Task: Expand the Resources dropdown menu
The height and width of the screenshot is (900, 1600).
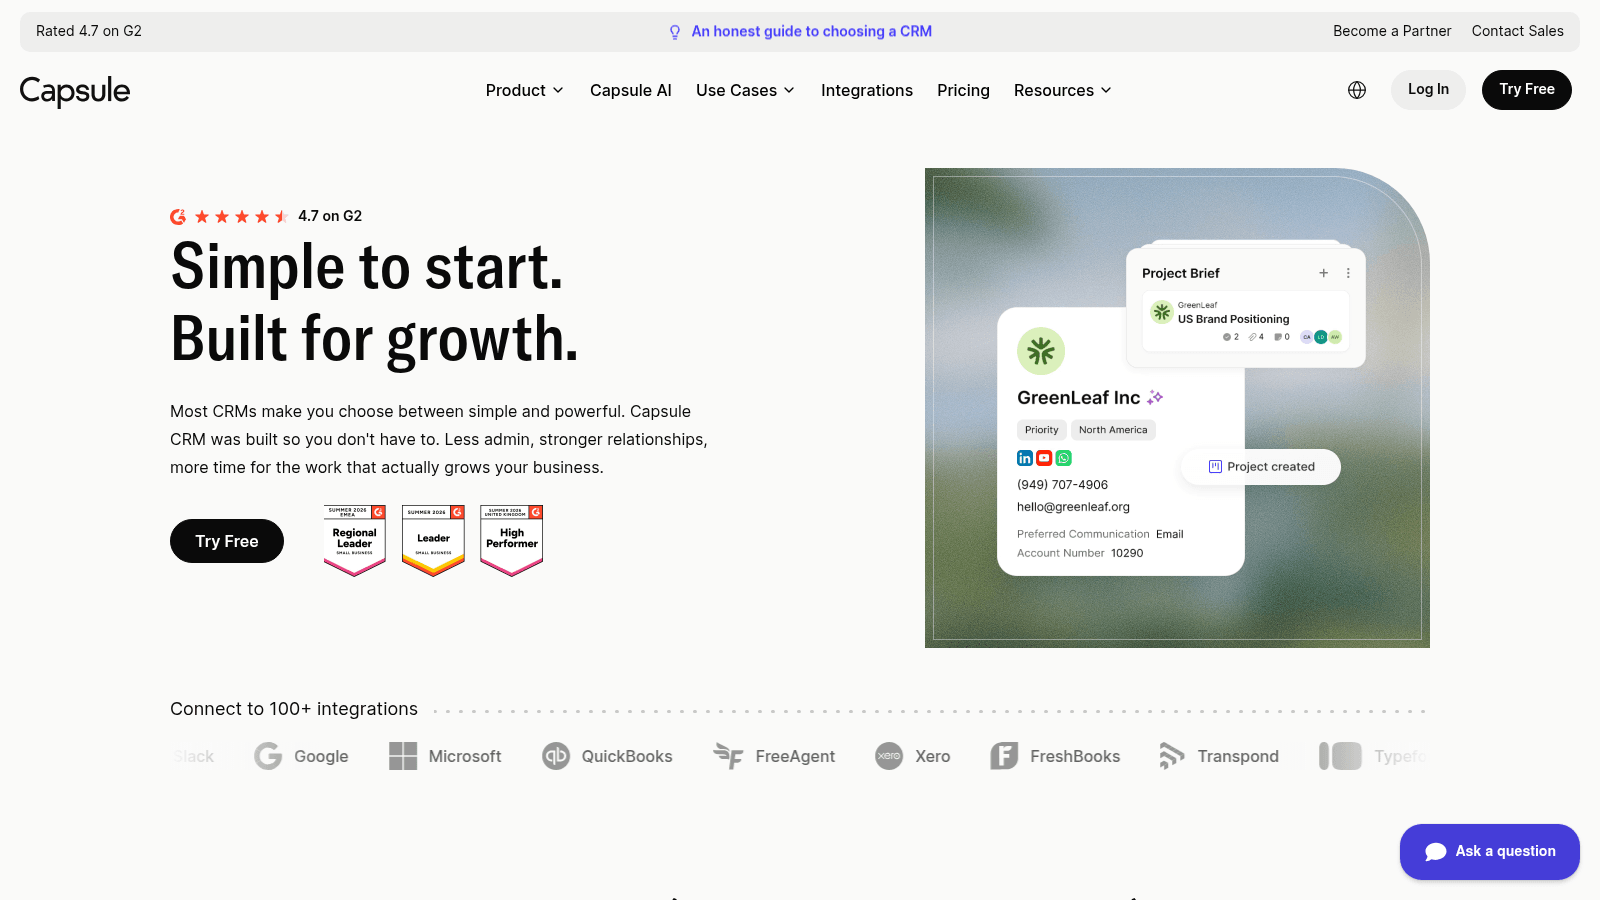Action: [1063, 90]
